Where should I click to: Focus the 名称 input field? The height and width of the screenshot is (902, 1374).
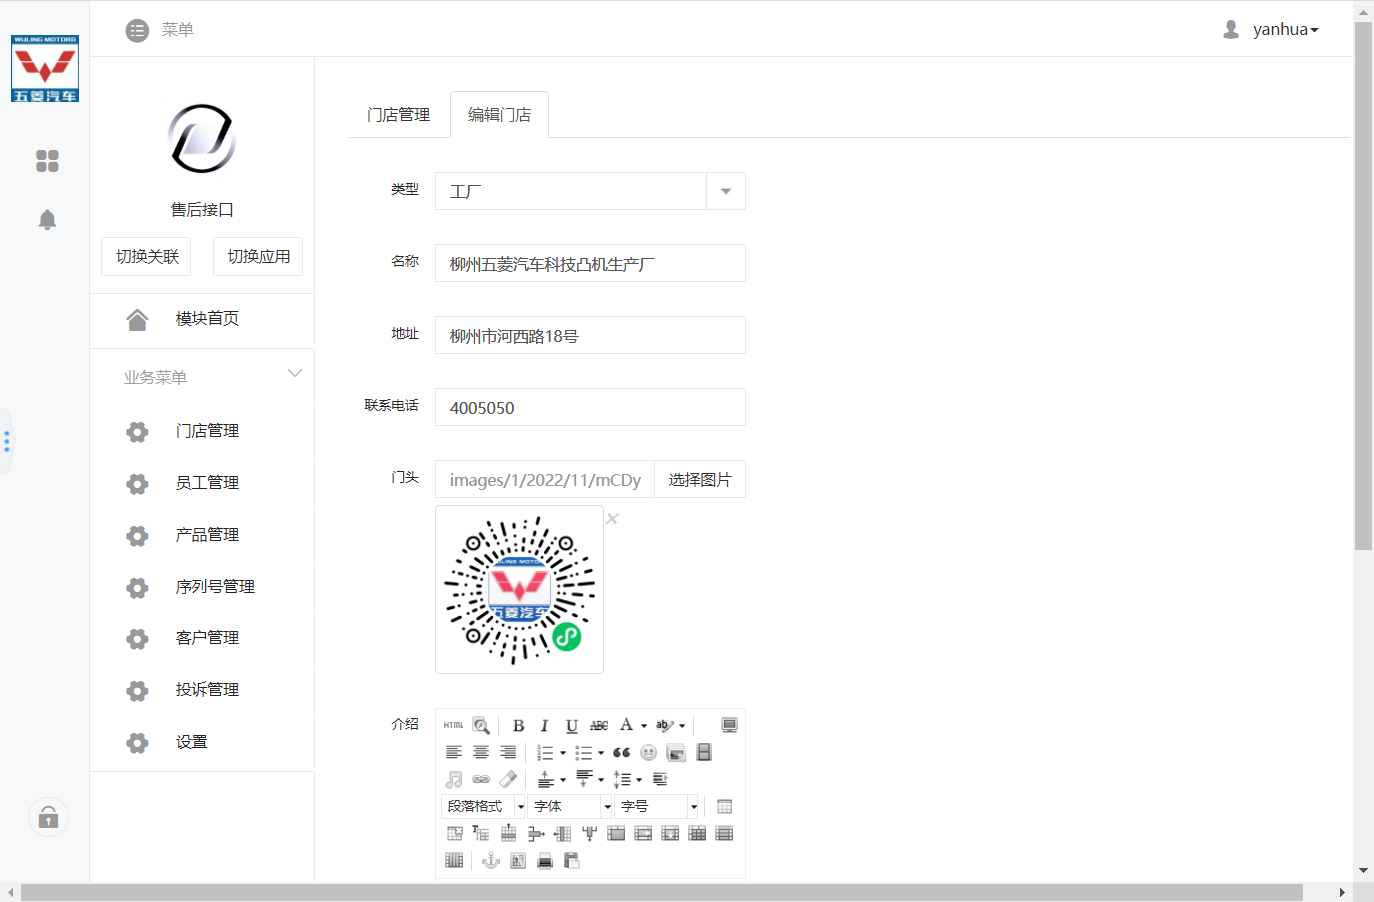tap(590, 263)
